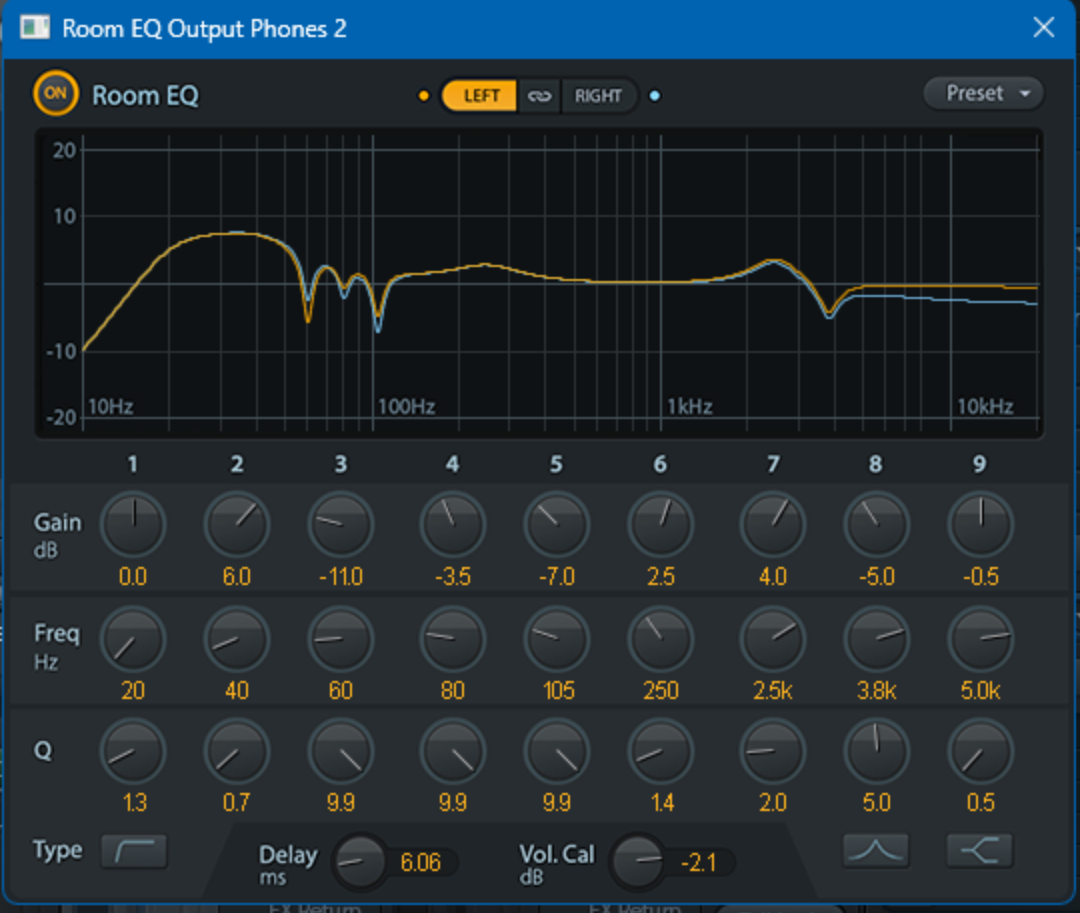1080x913 pixels.
Task: Close the Room EQ Output Phones 2 window
Action: [x=1043, y=27]
